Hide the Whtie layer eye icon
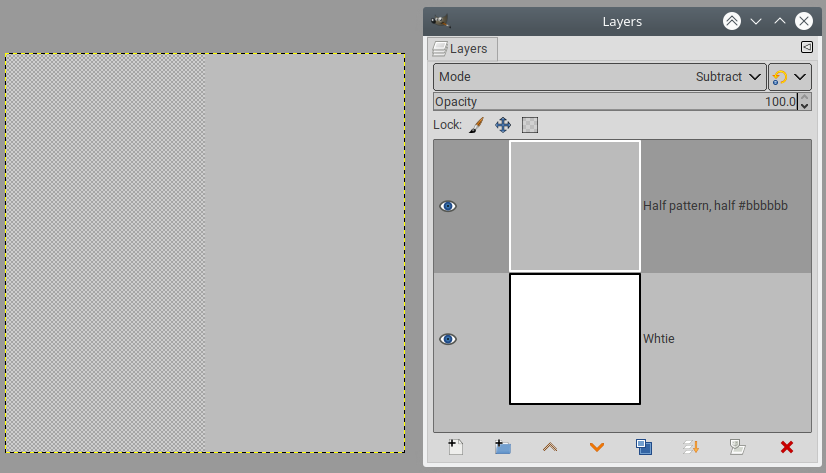The image size is (826, 473). tap(448, 339)
